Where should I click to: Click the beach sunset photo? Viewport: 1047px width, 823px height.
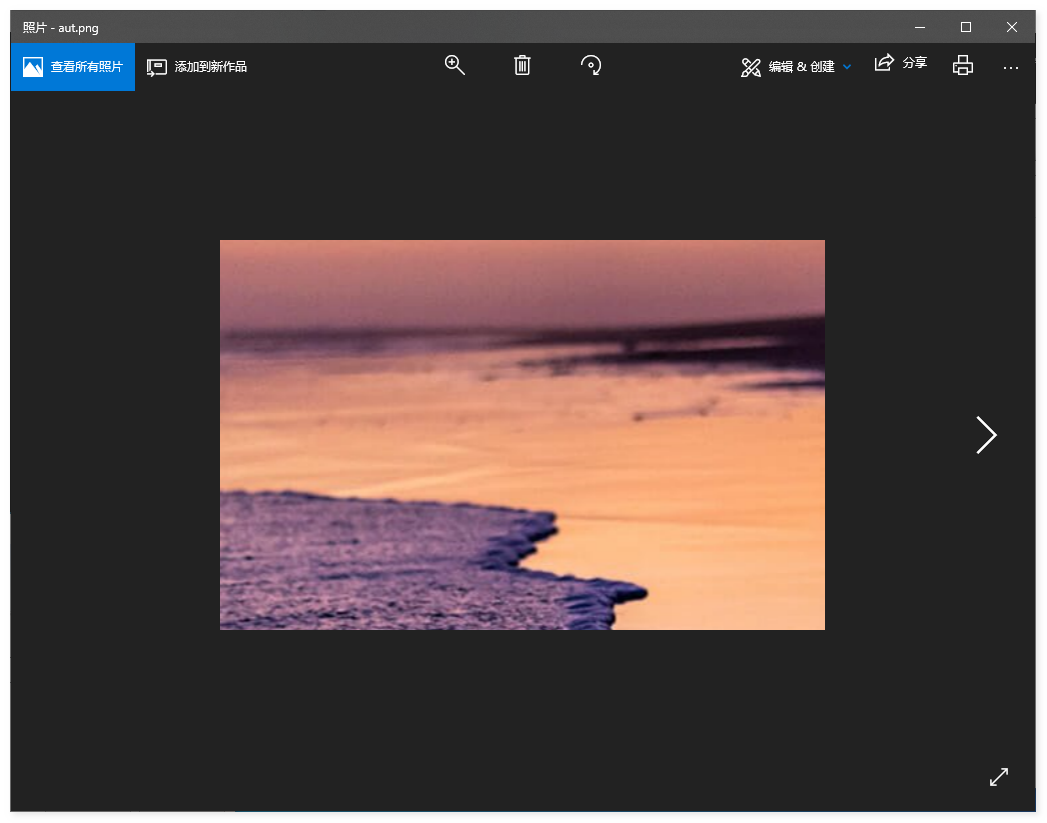522,435
